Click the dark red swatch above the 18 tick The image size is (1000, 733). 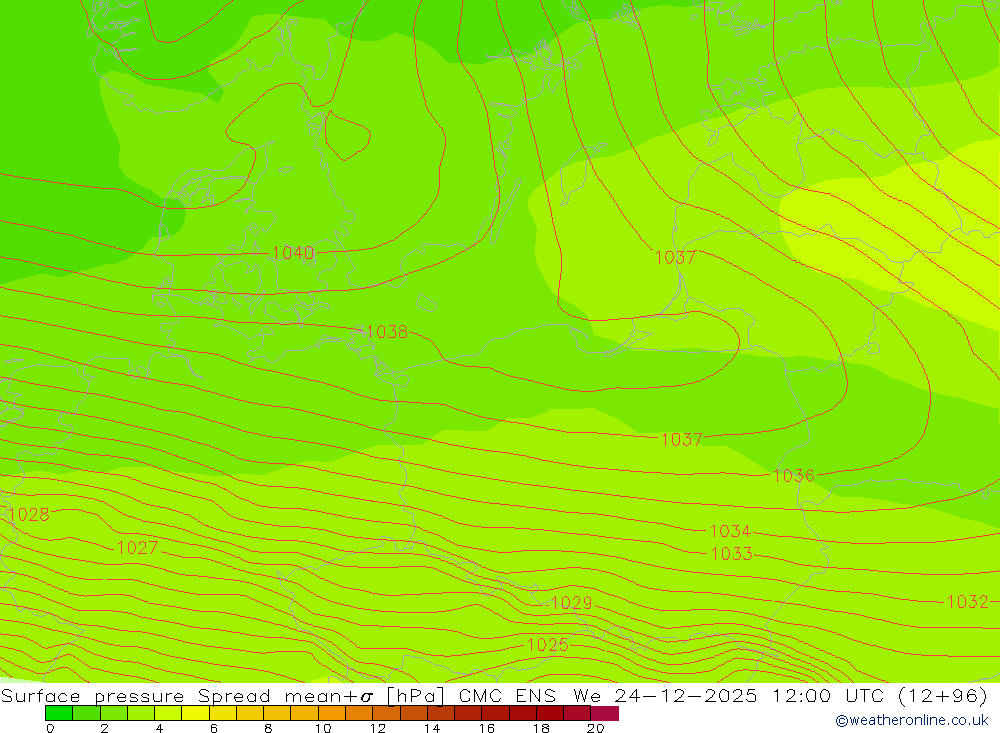coord(550,713)
